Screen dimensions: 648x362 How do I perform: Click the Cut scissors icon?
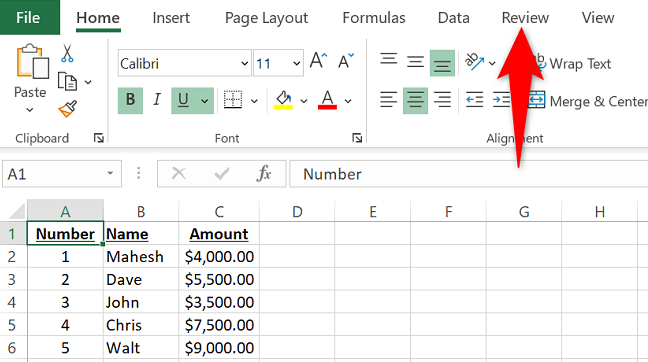click(x=67, y=53)
